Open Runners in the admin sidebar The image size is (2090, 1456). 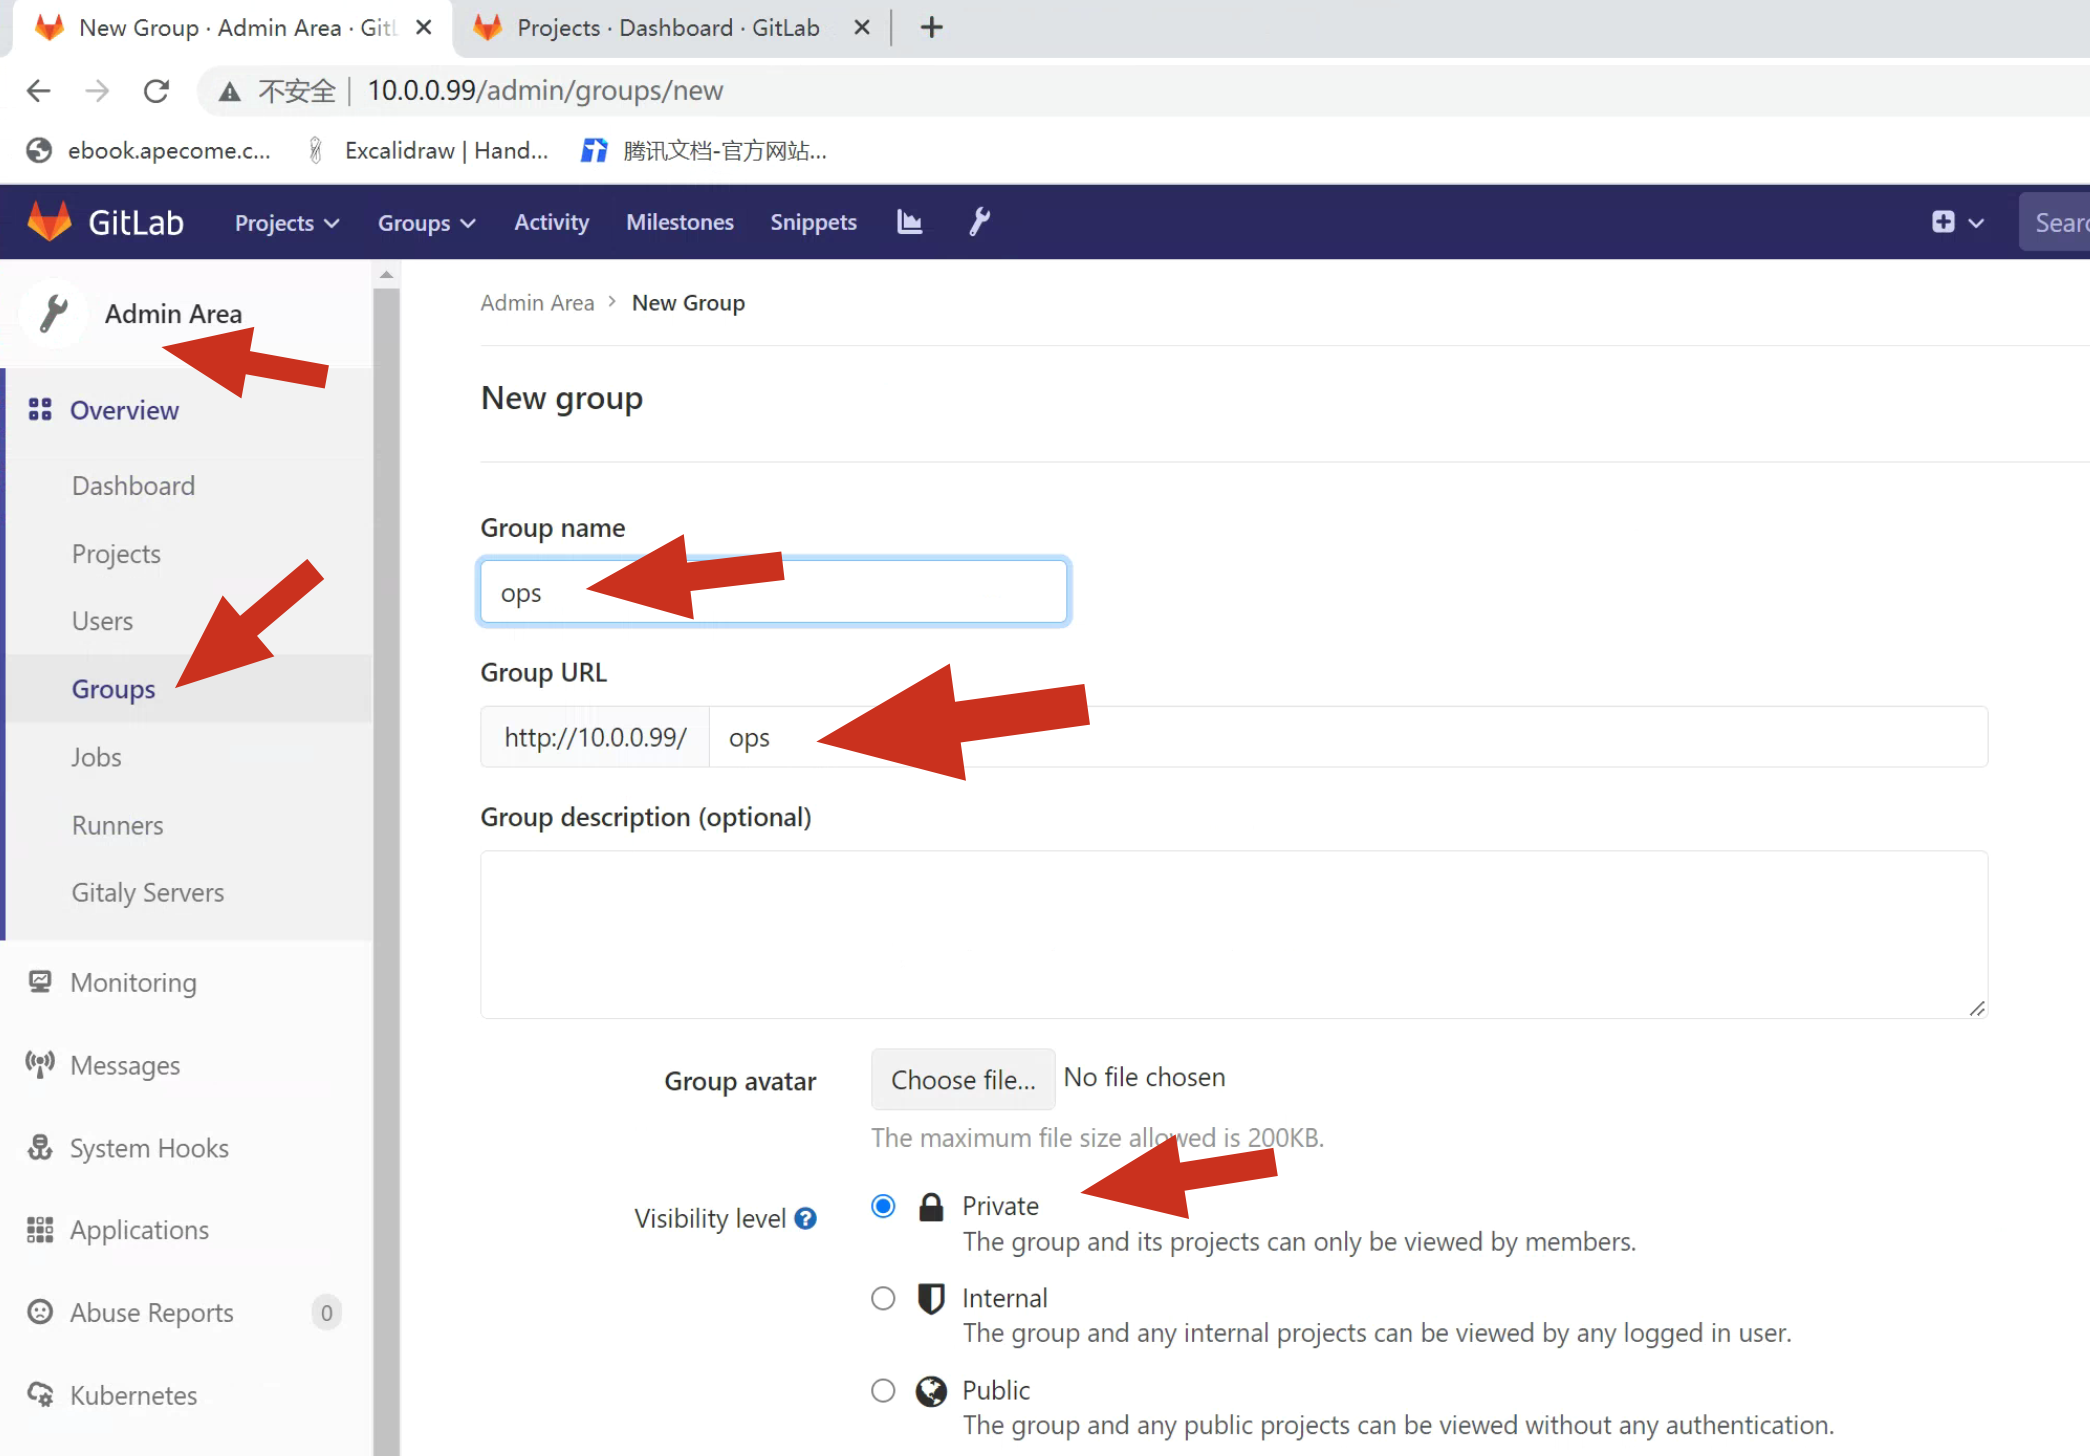coord(117,825)
